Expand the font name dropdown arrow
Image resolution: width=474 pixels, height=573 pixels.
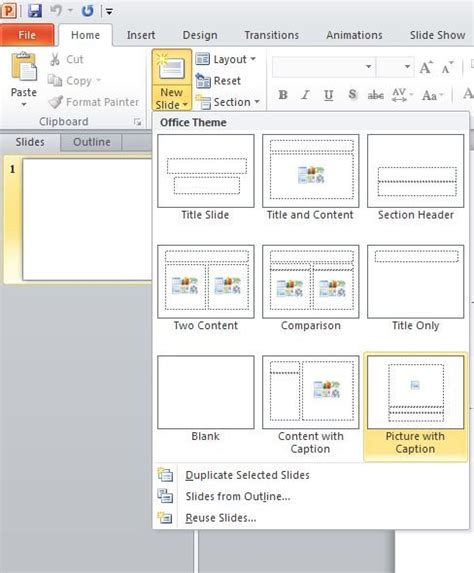pos(369,67)
